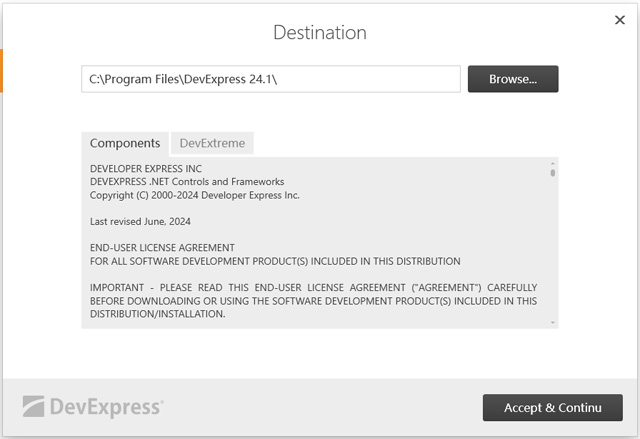The width and height of the screenshot is (640, 439).
Task: Open the DevExtreme tab
Action: [212, 143]
